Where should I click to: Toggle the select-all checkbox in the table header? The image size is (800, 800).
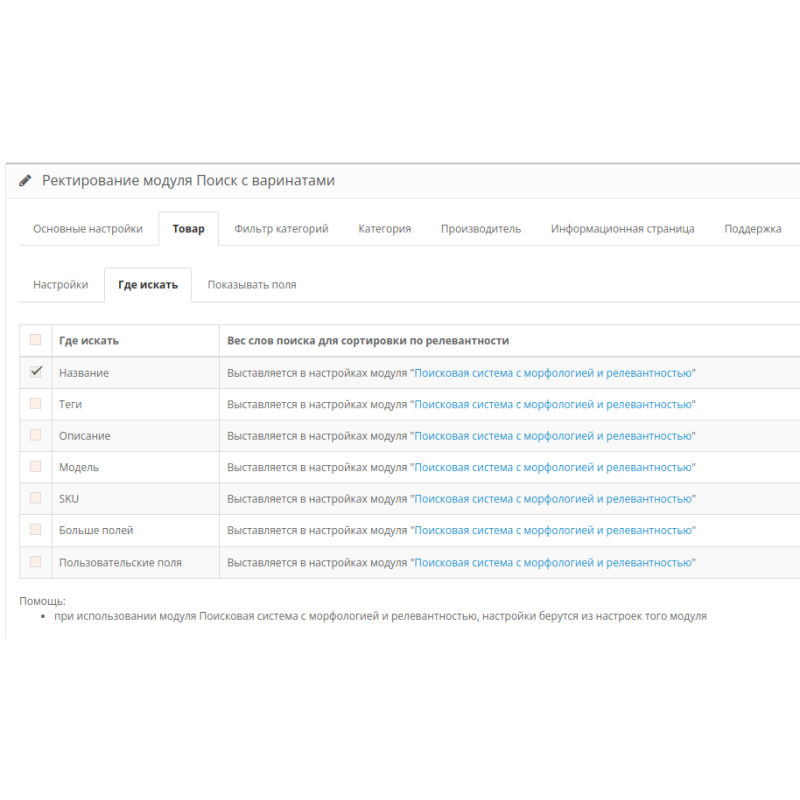pos(35,340)
